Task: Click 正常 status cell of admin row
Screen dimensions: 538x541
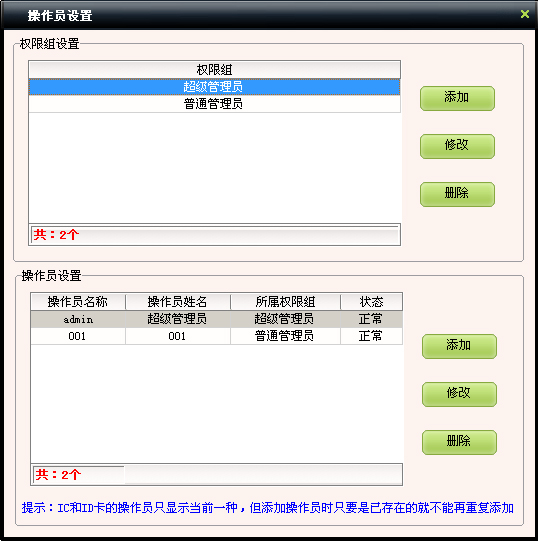Action: point(371,319)
